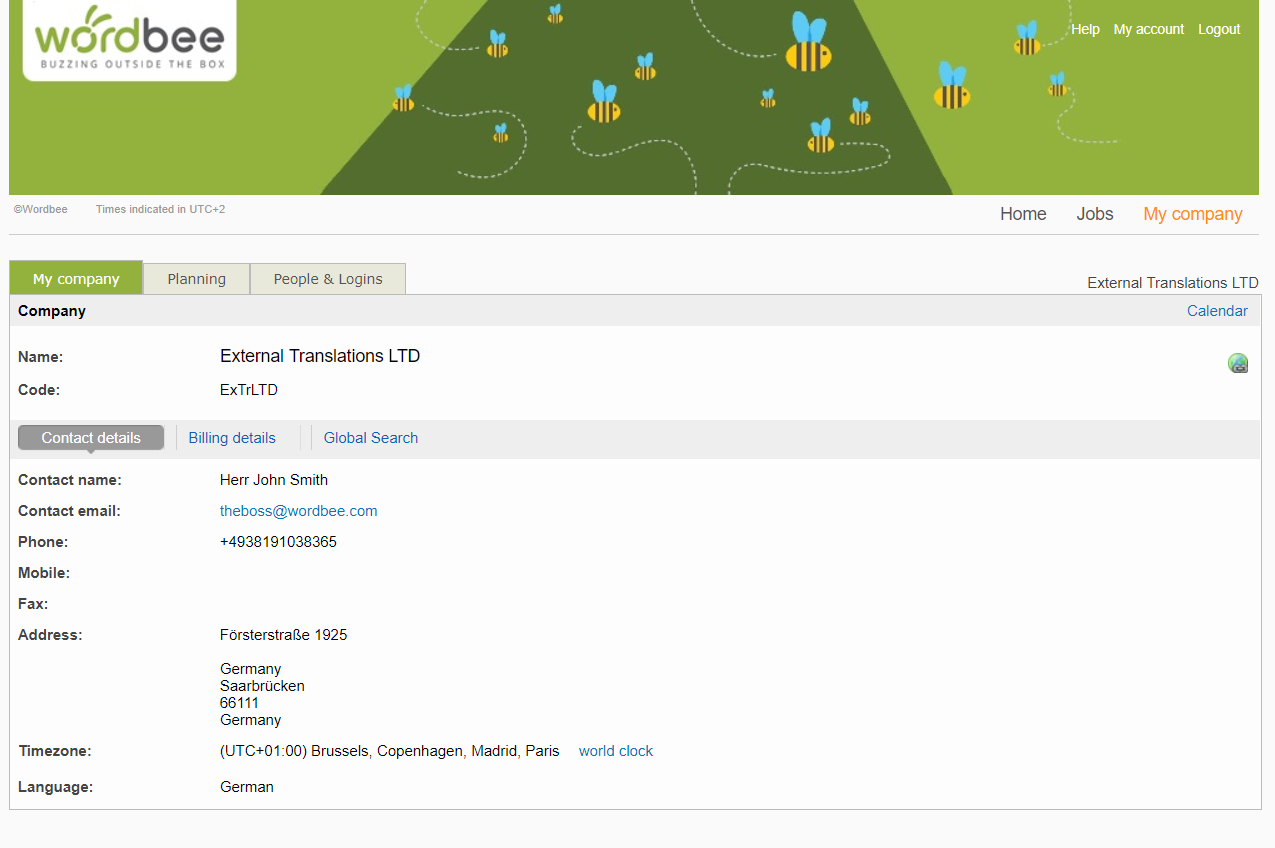Navigate to Home
The image size is (1275, 848).
(1023, 214)
